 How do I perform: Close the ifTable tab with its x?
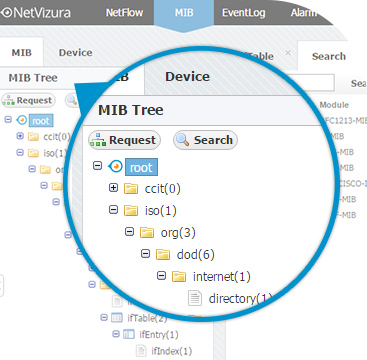(x=288, y=53)
